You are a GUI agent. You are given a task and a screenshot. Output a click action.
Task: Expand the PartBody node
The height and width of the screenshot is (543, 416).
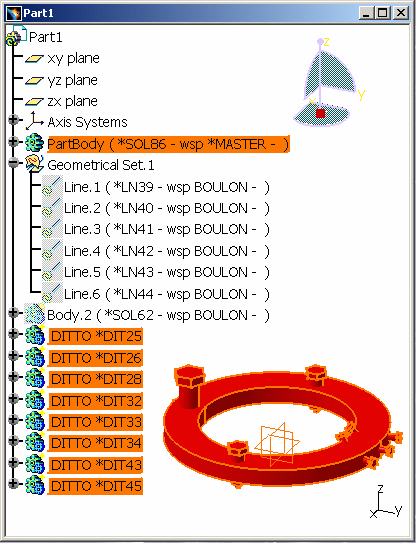tap(13, 142)
